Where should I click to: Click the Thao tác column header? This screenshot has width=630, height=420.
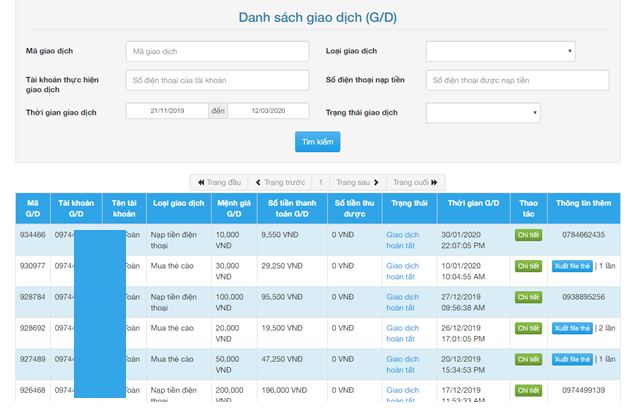point(529,208)
